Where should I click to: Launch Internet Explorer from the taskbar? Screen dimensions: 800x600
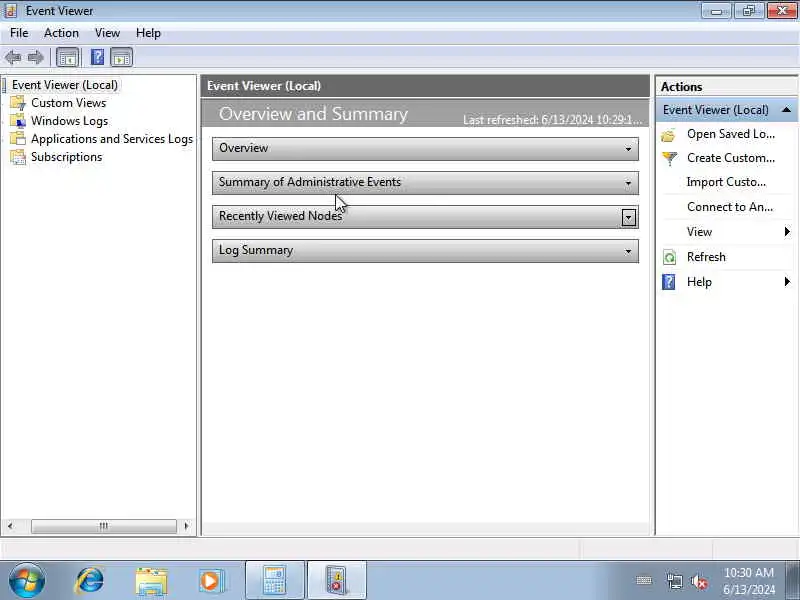(89, 581)
